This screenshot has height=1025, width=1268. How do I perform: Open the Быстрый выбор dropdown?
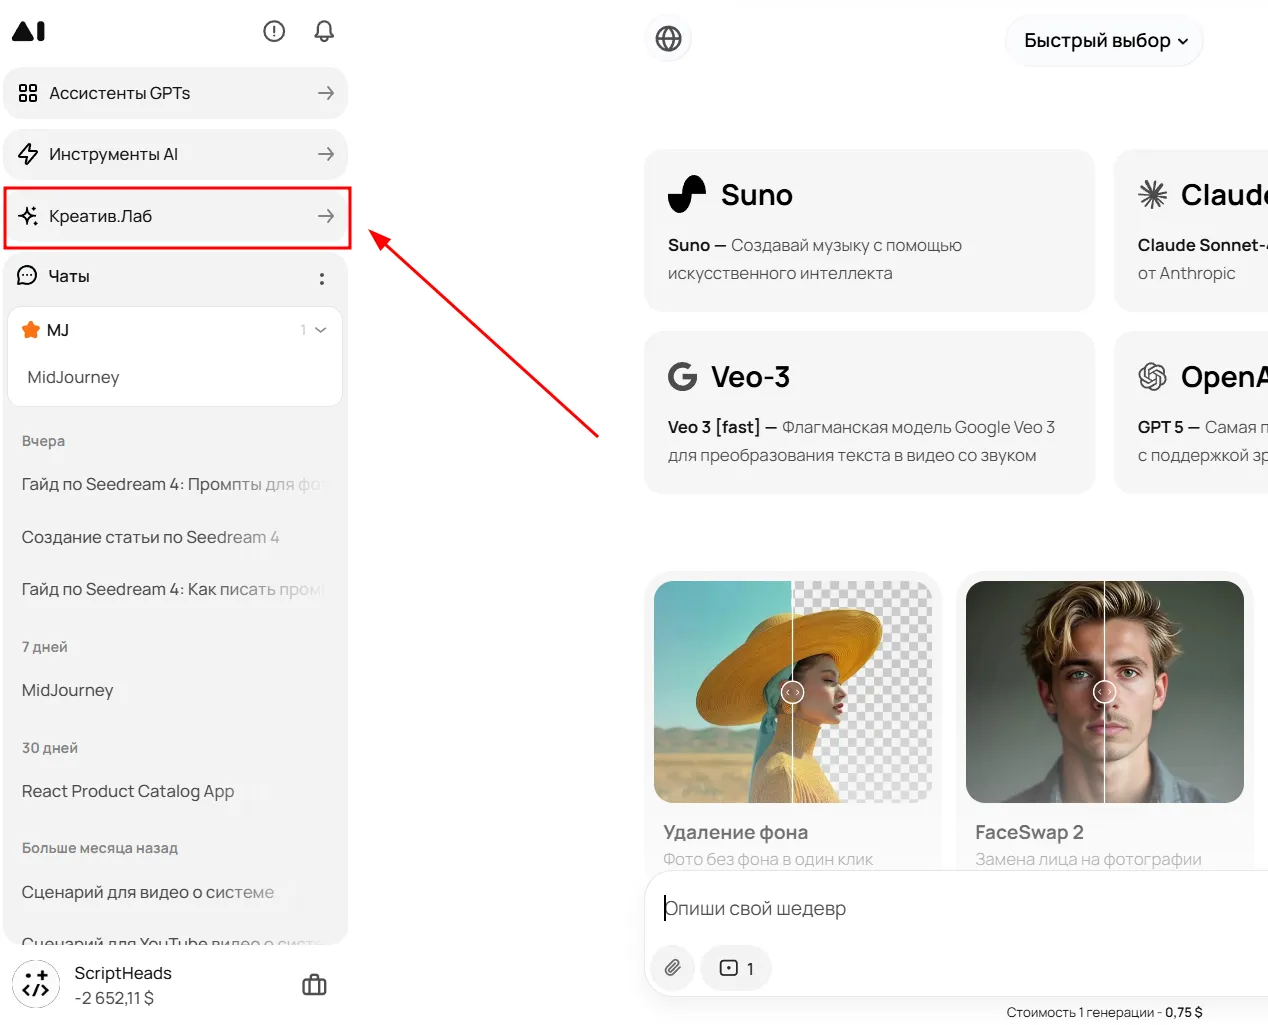[x=1104, y=41]
